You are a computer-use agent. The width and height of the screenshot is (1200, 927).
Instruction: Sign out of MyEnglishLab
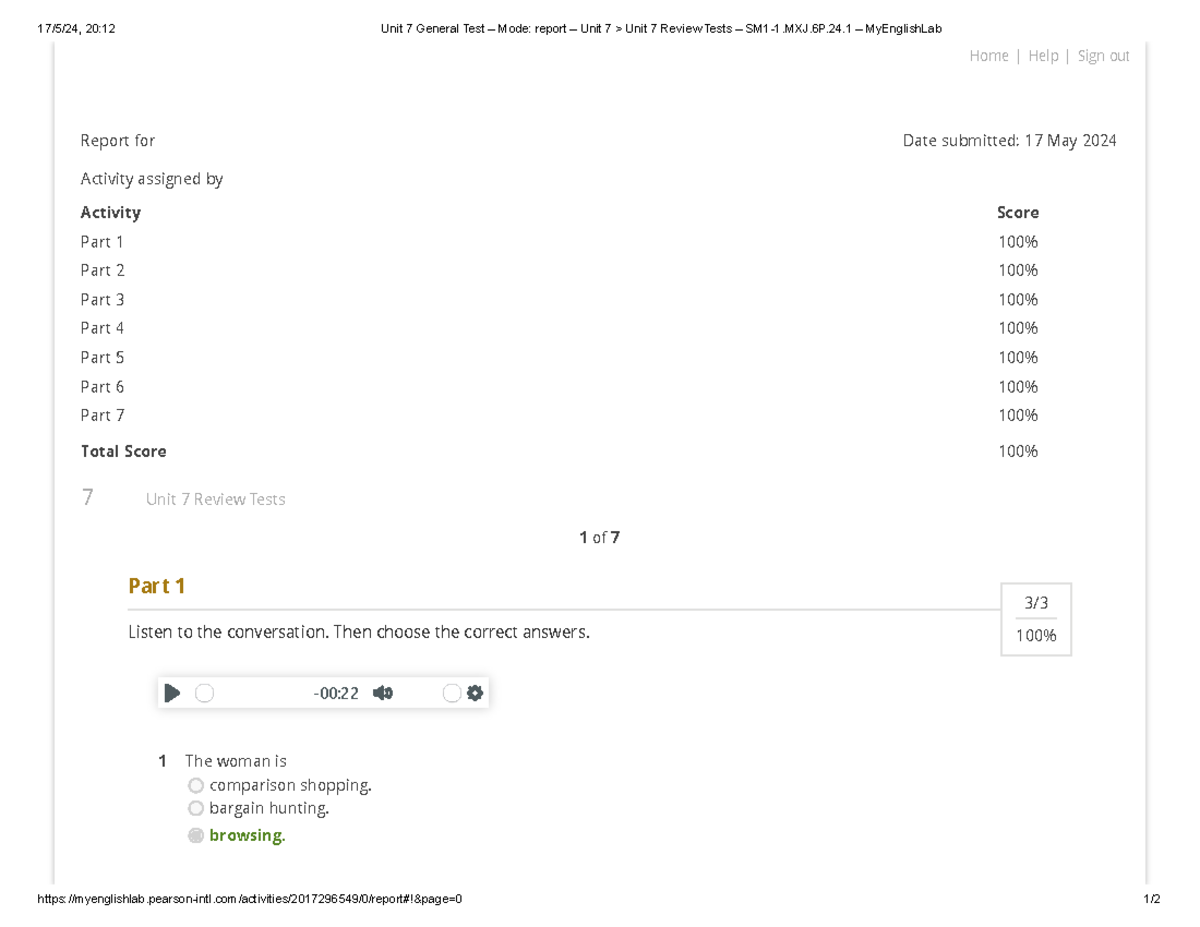pyautogui.click(x=1104, y=55)
